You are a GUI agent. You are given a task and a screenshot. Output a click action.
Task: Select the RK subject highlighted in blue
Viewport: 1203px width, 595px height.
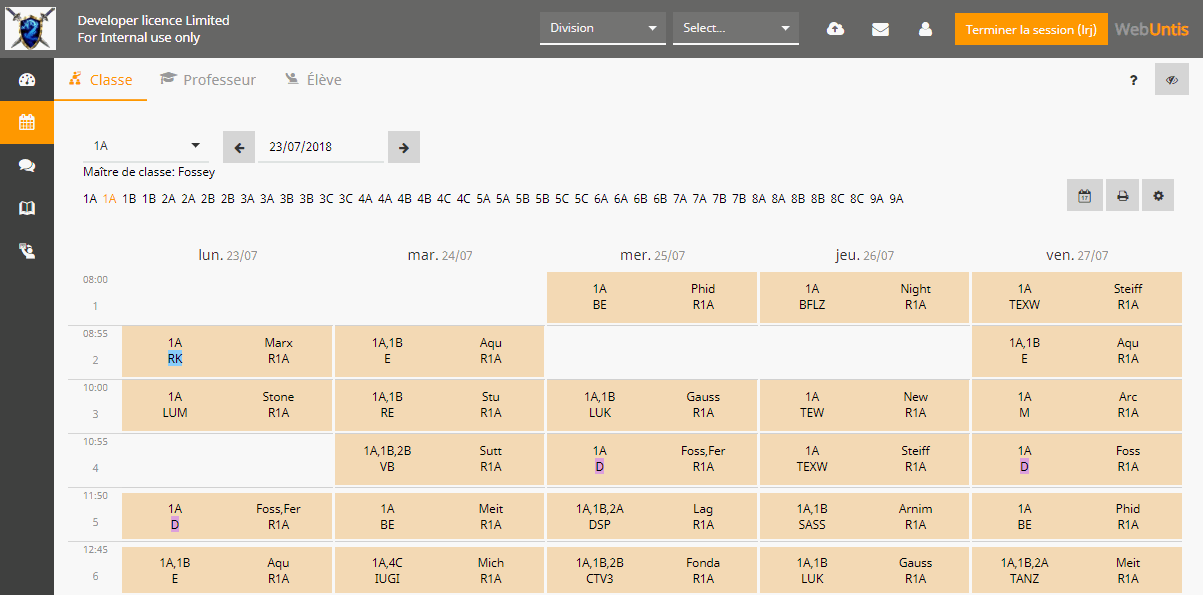coord(175,359)
